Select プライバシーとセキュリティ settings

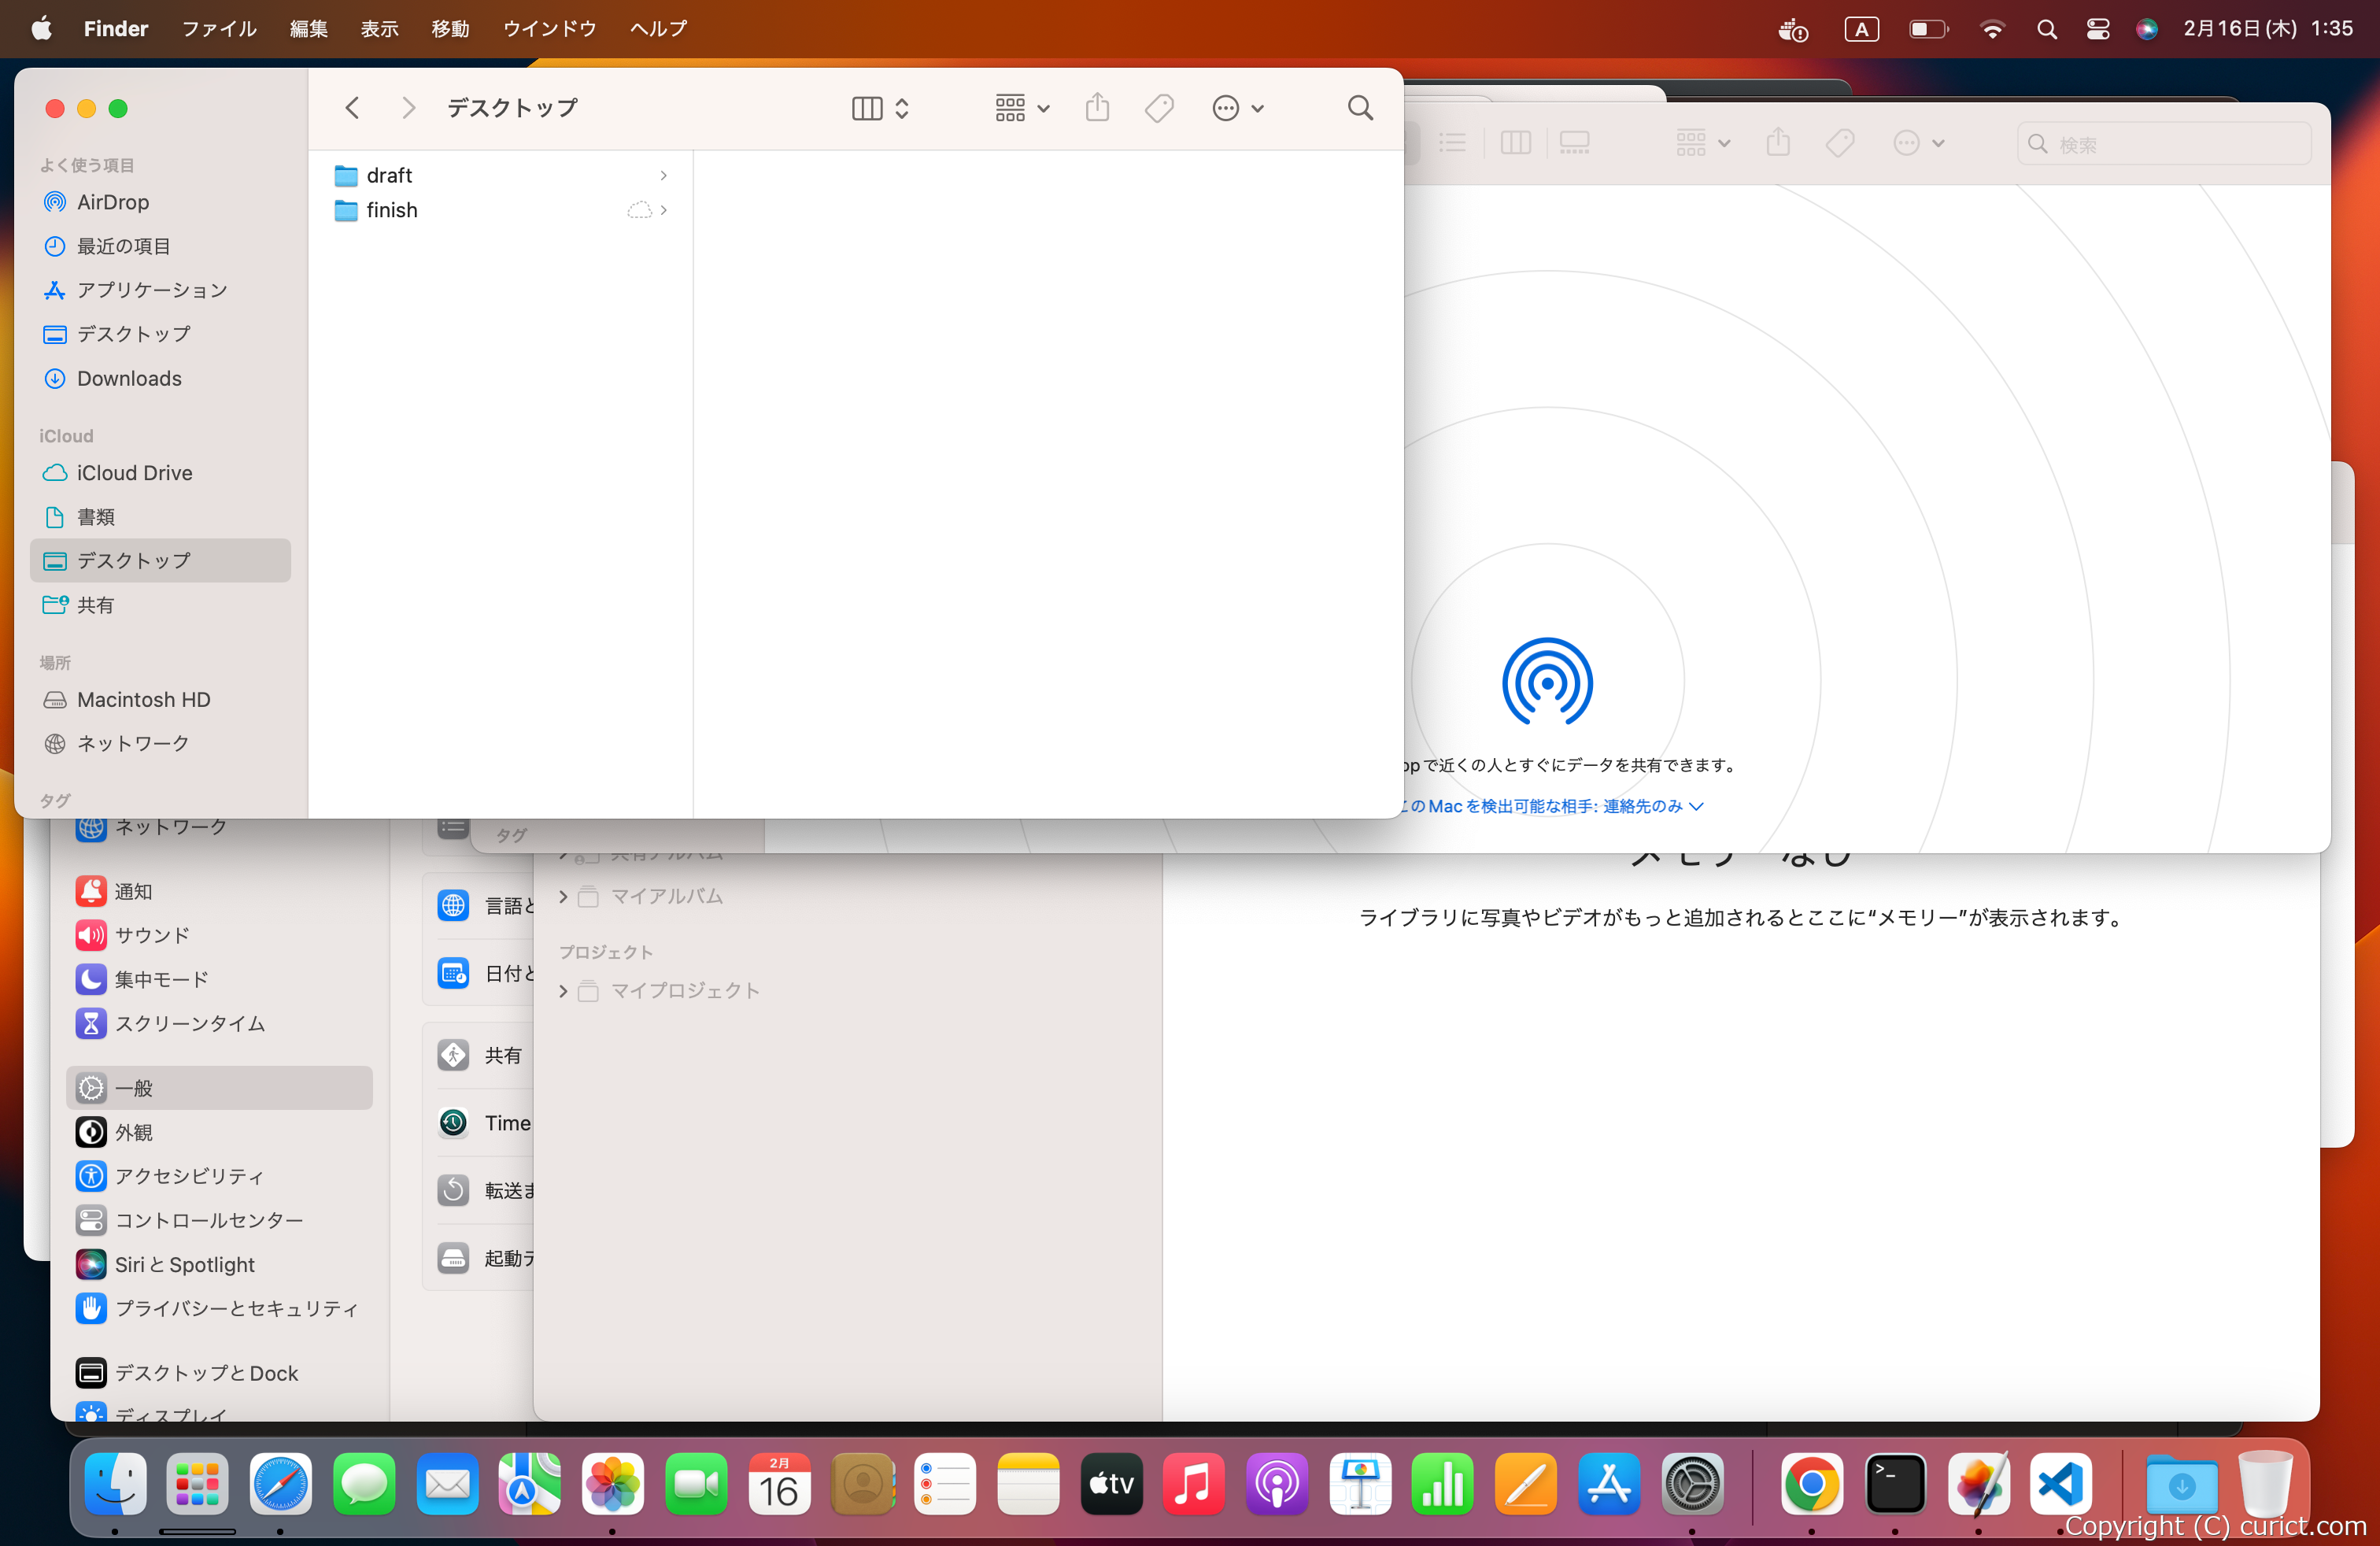coord(236,1308)
